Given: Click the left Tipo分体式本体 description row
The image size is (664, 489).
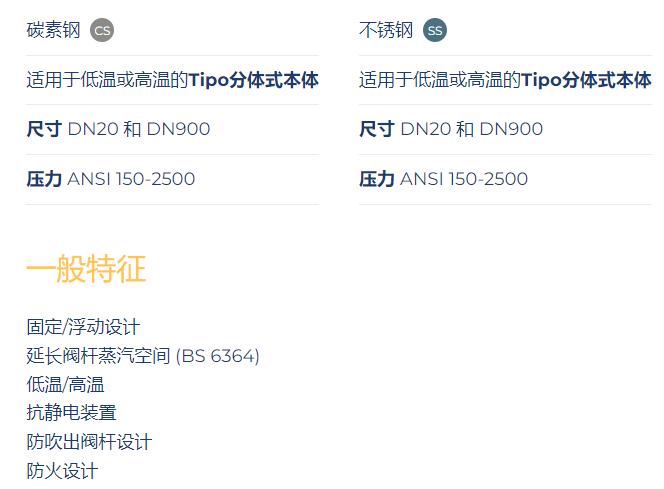Looking at the screenshot, I should click(172, 80).
